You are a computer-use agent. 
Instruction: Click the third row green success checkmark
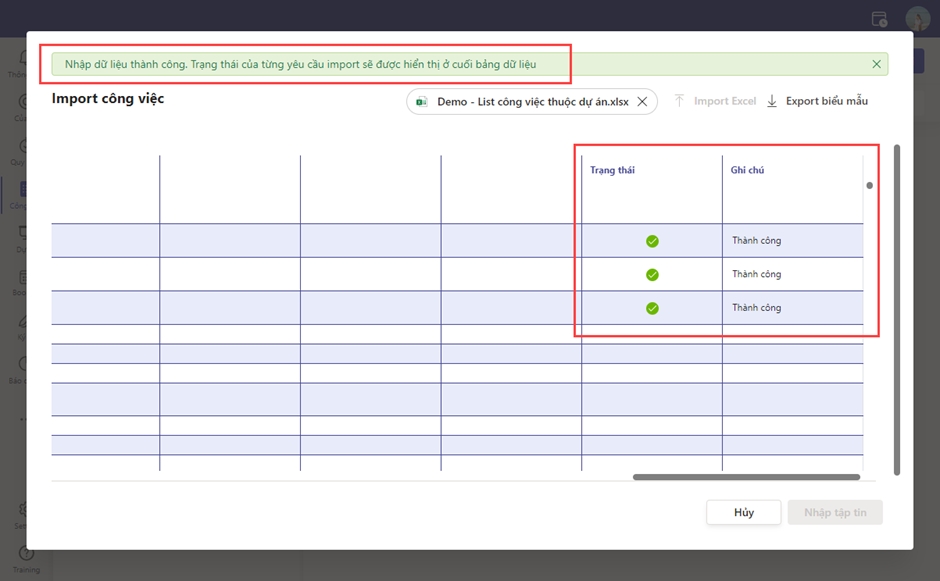652,308
